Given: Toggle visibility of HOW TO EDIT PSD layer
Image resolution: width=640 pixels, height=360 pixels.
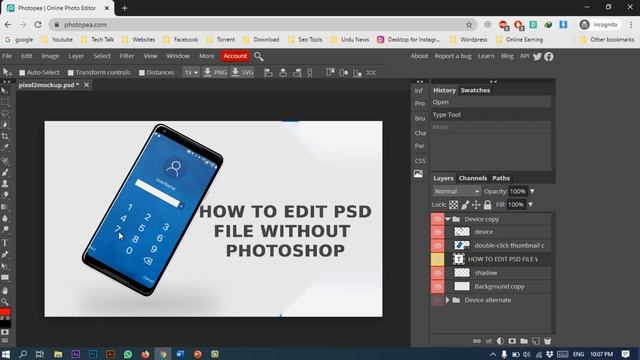Looking at the screenshot, I should (438, 259).
